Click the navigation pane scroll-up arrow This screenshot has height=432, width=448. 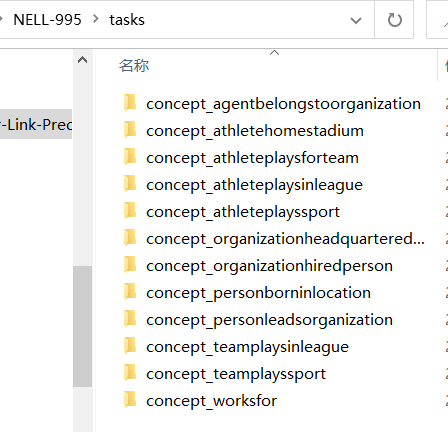click(x=82, y=60)
